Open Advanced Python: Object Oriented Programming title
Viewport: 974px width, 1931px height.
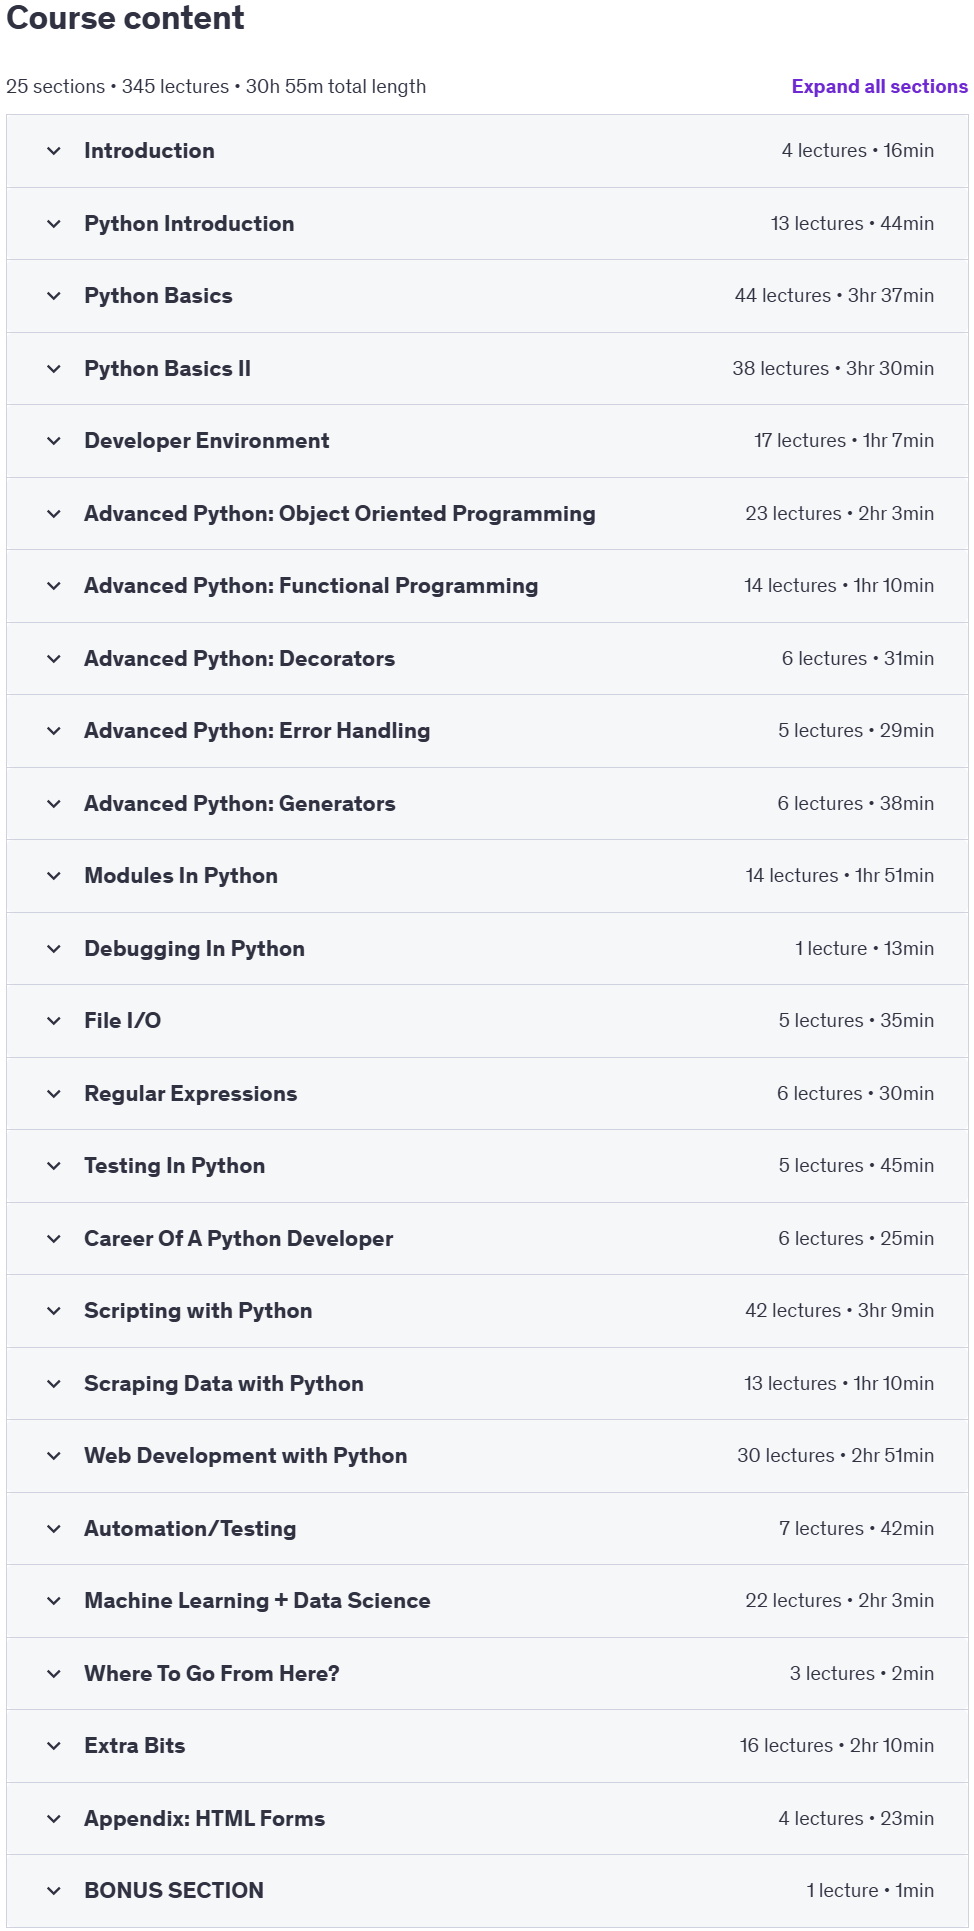tap(340, 514)
